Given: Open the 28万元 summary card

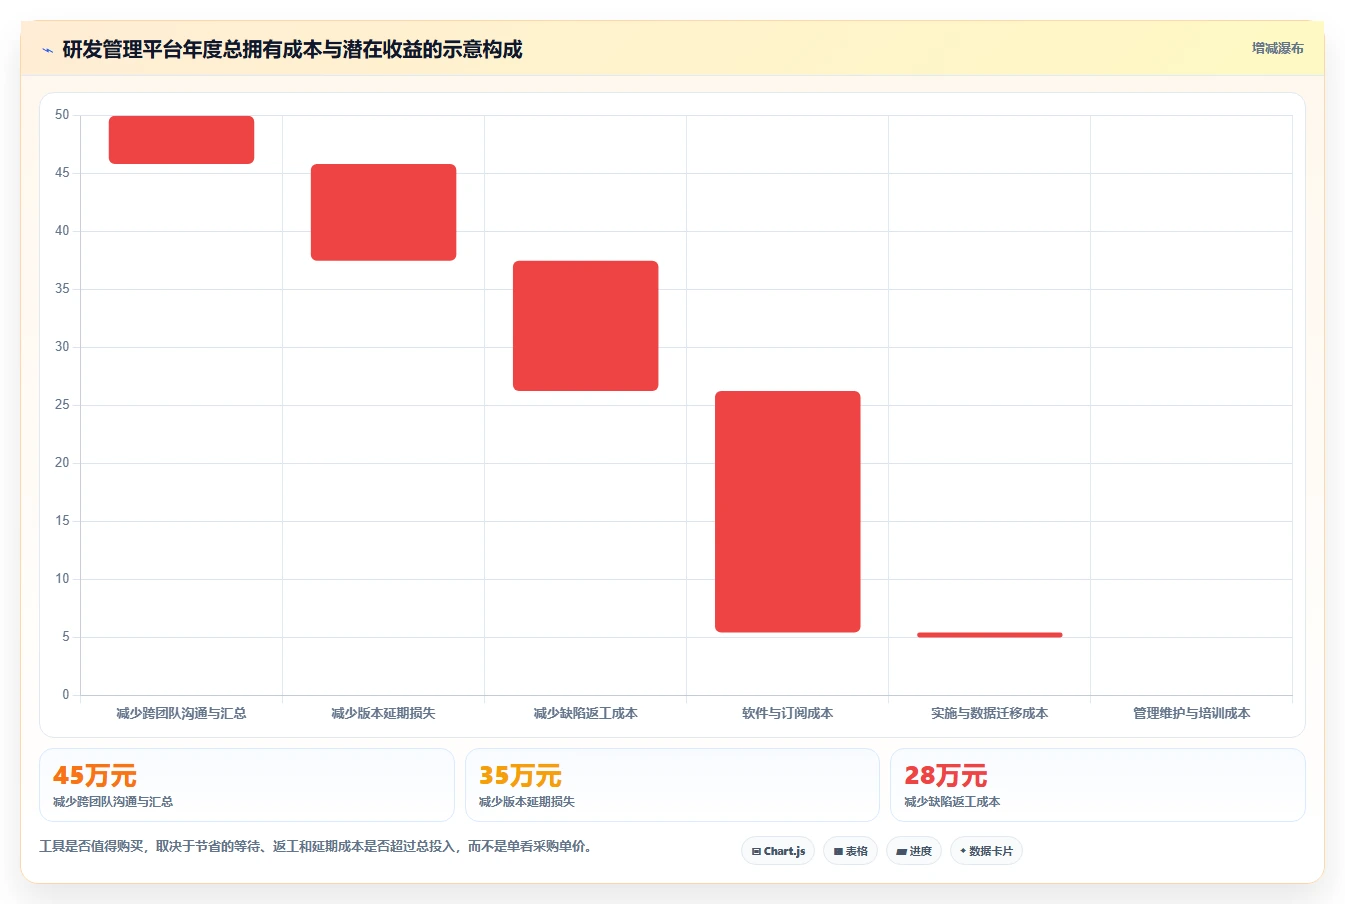Looking at the screenshot, I should [1097, 785].
